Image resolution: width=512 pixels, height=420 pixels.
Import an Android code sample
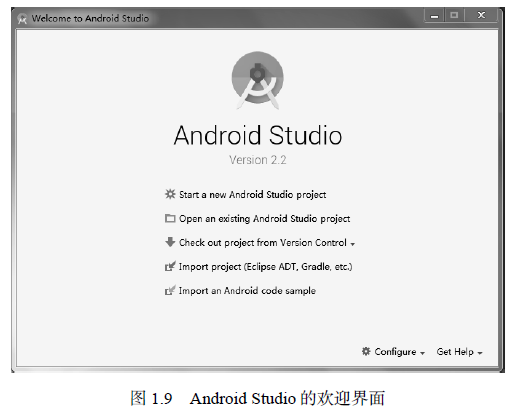[247, 291]
